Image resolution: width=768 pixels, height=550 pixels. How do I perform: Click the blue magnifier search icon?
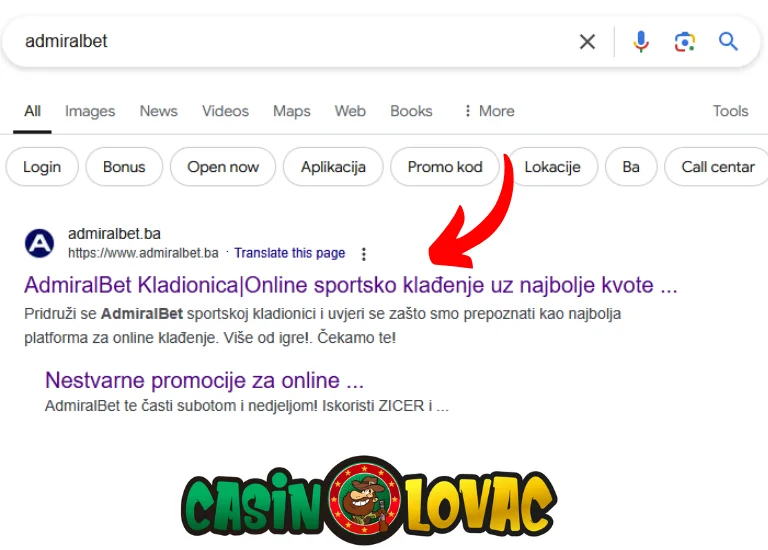click(728, 42)
